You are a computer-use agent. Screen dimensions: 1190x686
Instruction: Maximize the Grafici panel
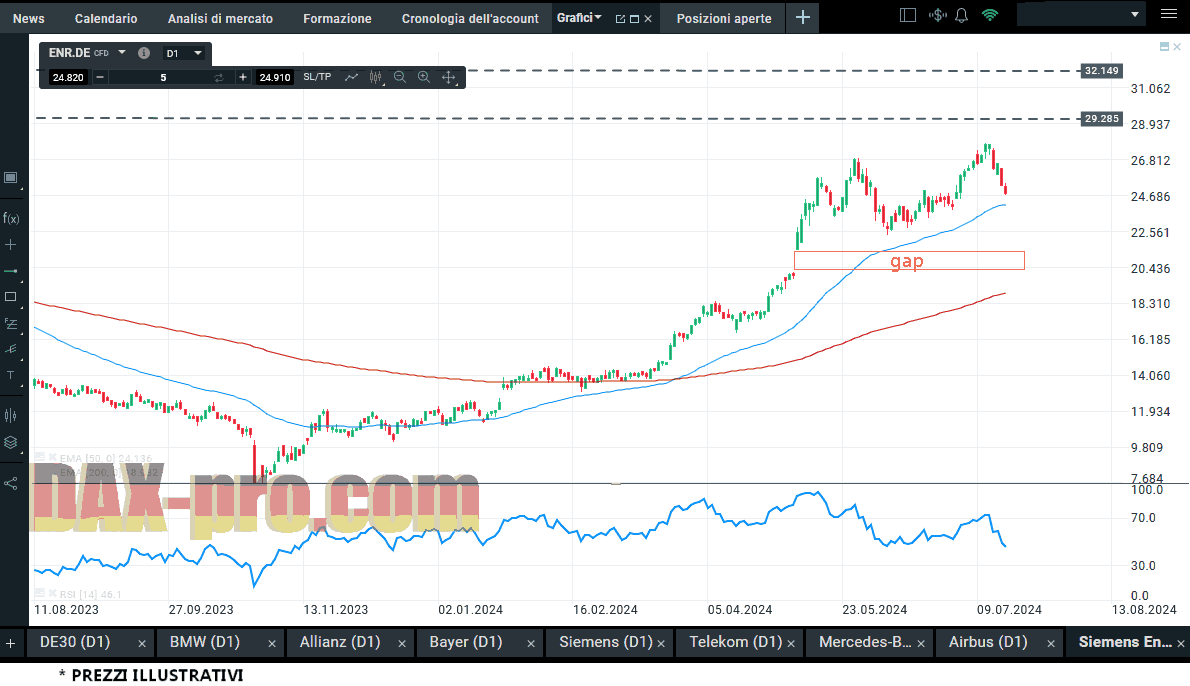tap(634, 19)
